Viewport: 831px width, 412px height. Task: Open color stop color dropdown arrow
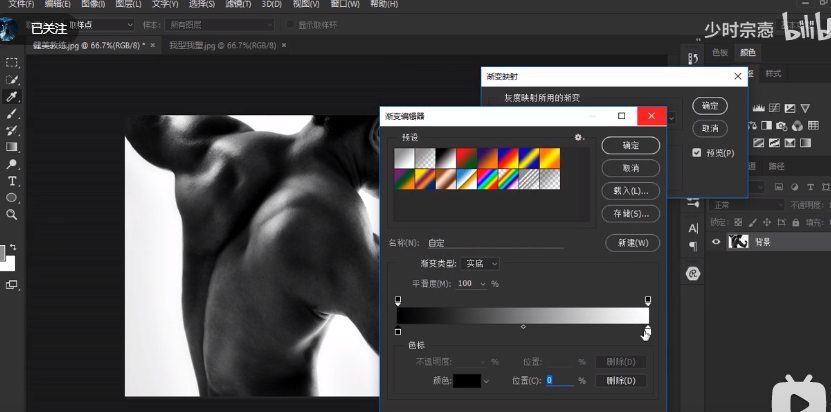click(x=486, y=381)
